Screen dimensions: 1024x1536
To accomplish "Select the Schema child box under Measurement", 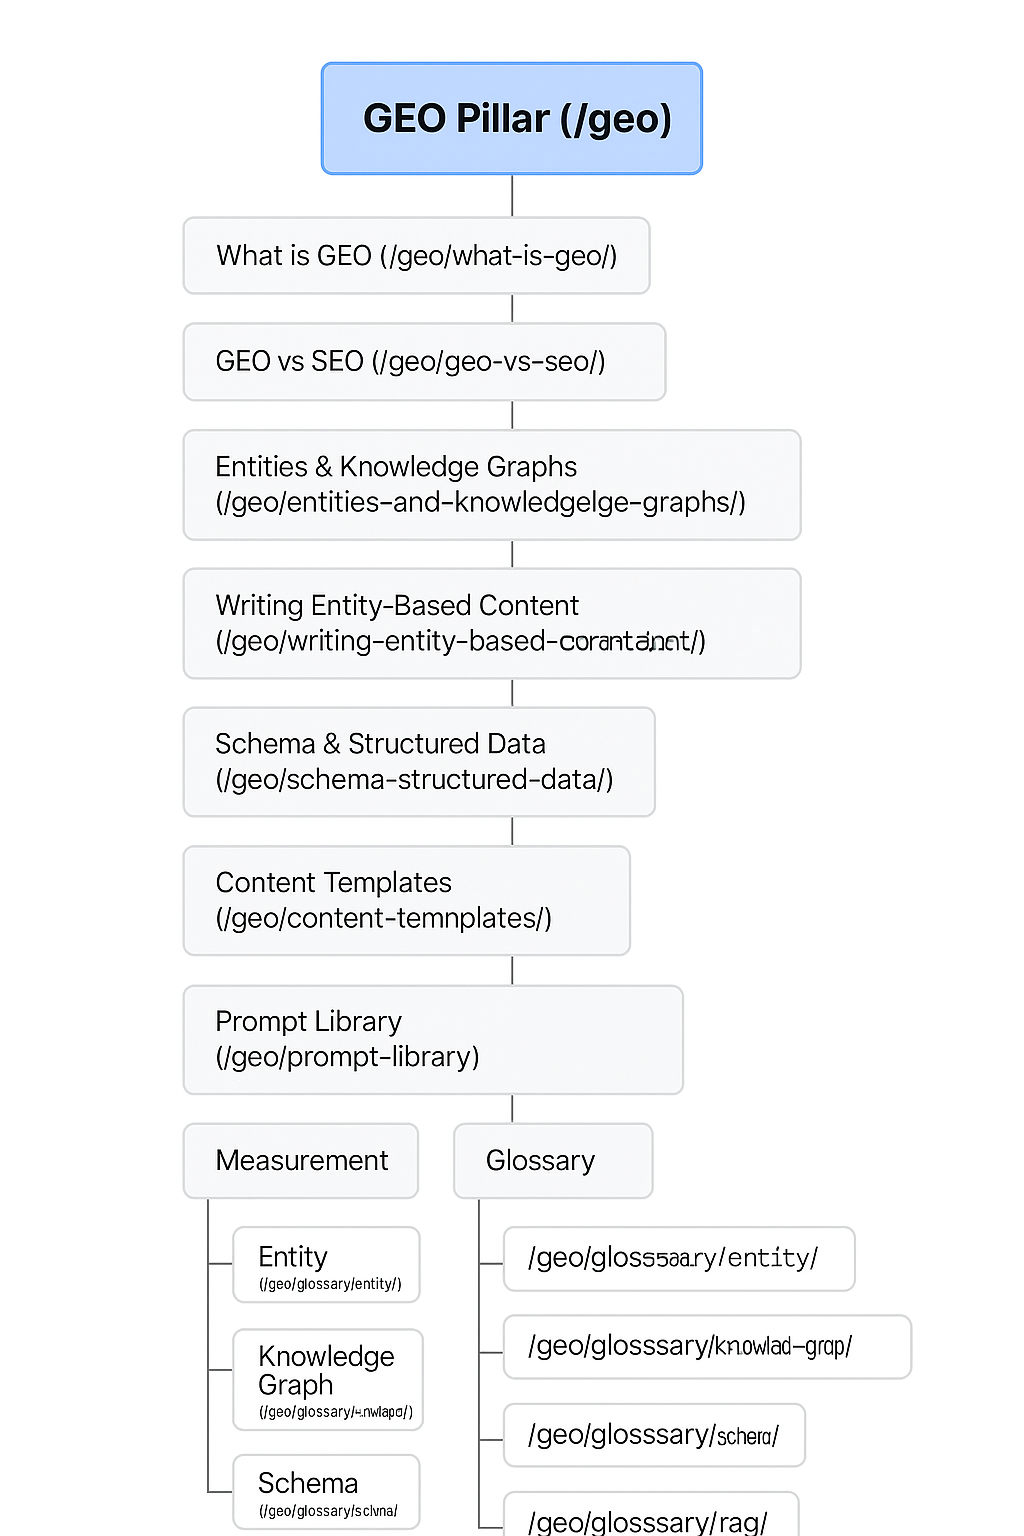I will [x=326, y=1492].
